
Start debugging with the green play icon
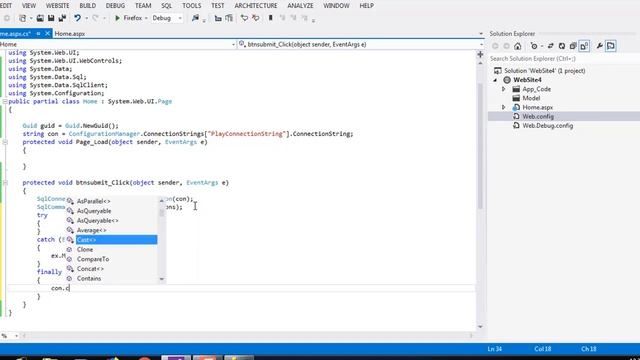[117, 18]
